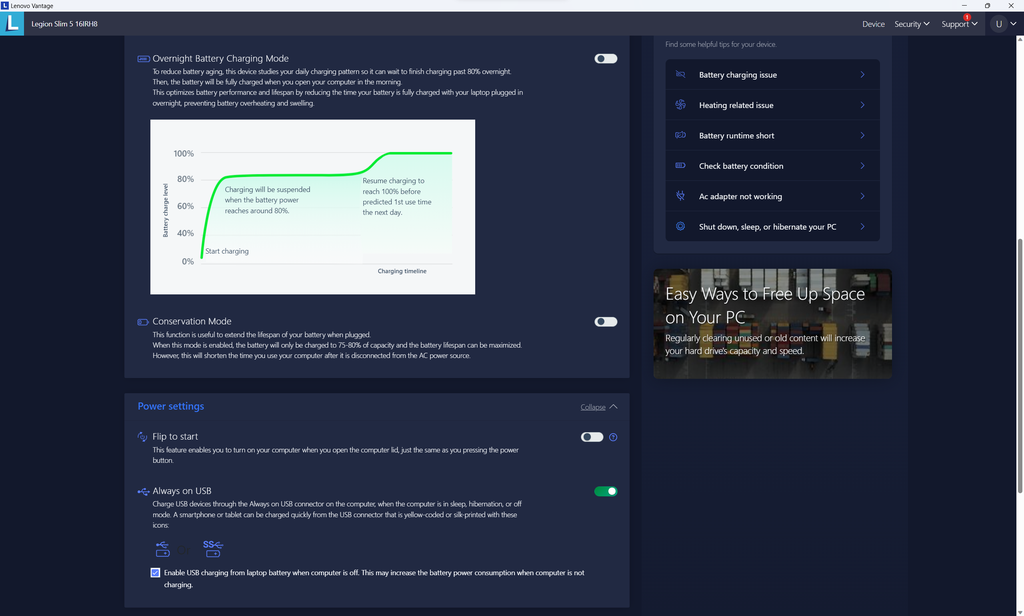Disable the Always on USB toggle
The image size is (1024, 616).
[605, 491]
